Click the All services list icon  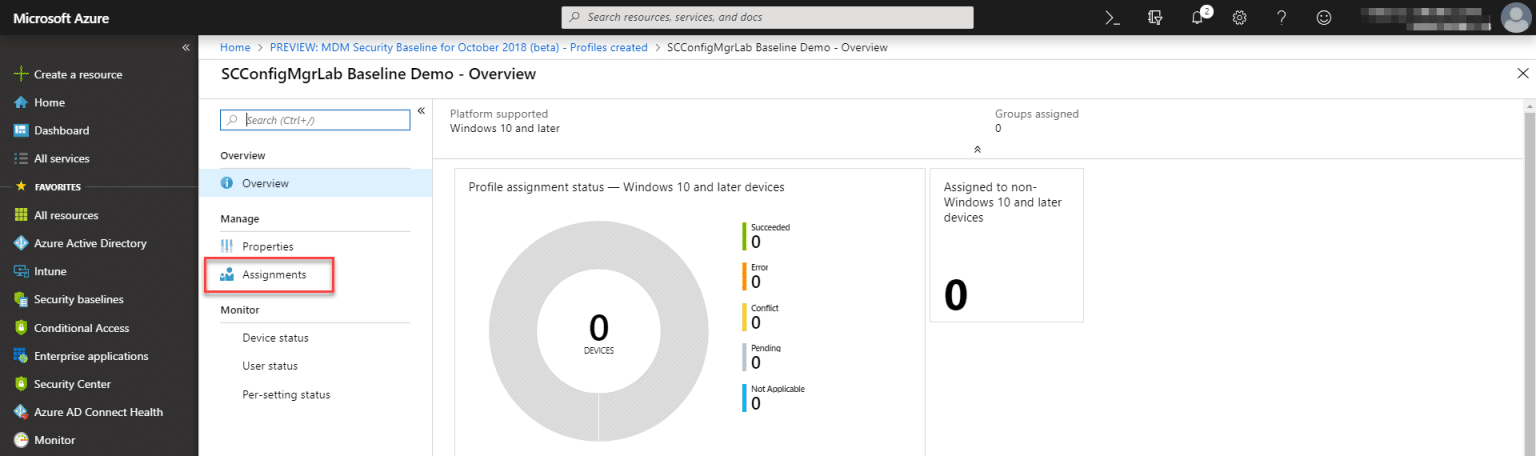pyautogui.click(x=20, y=158)
